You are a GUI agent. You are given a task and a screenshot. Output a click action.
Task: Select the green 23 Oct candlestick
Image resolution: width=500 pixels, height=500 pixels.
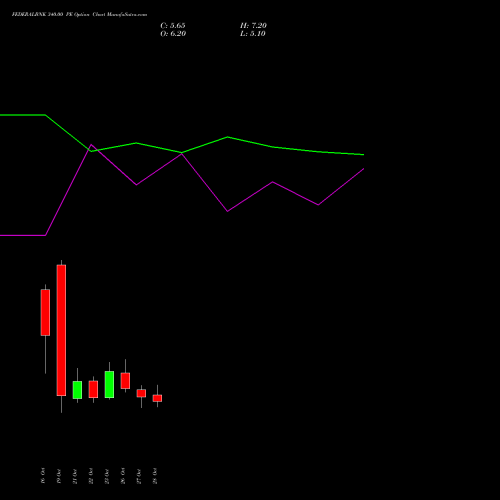[x=109, y=385]
